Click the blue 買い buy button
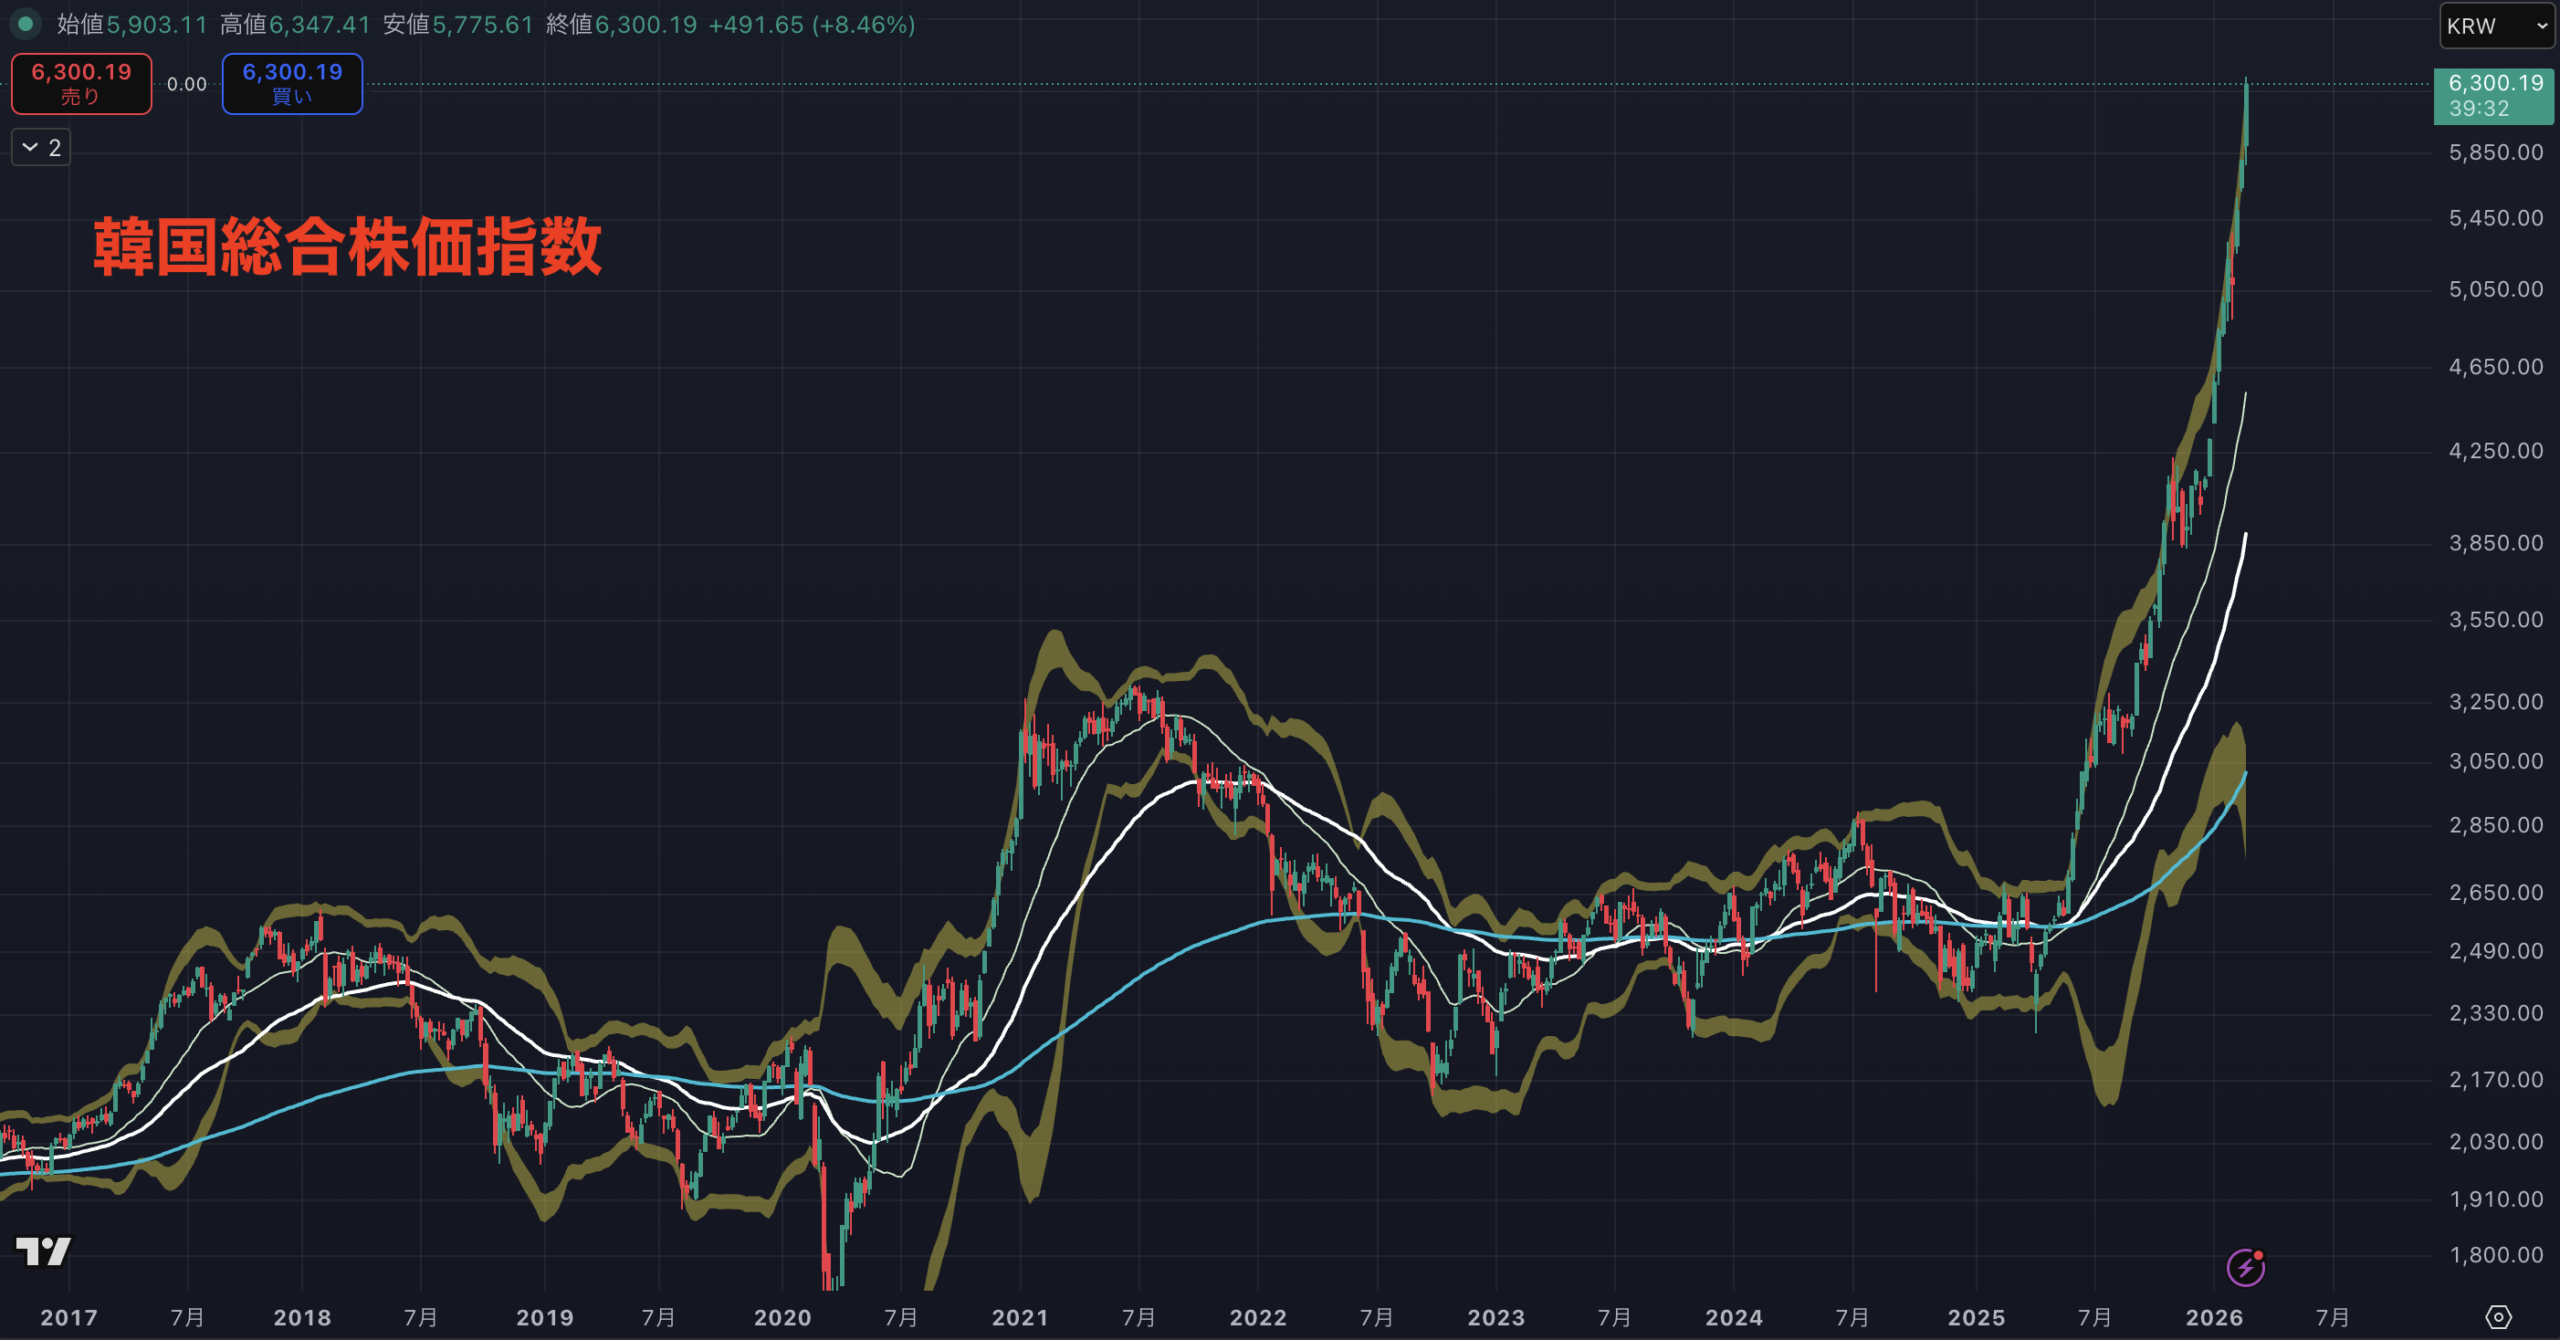Viewport: 2560px width, 1340px height. pos(292,84)
